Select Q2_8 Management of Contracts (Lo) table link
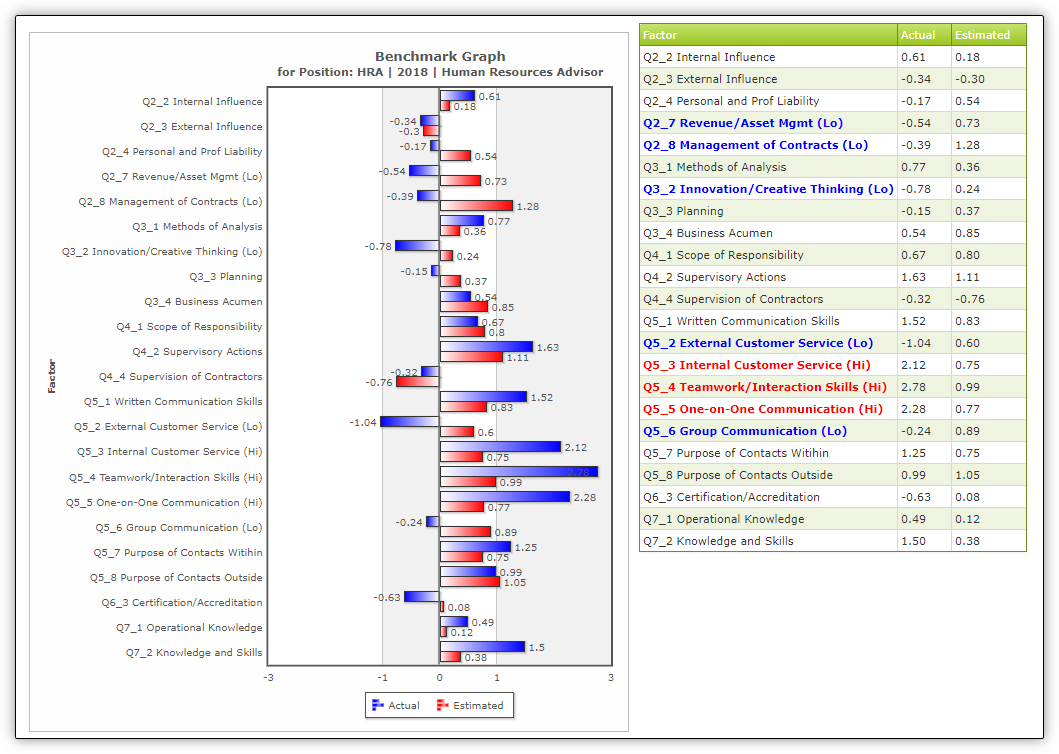The image size is (1059, 754). pyautogui.click(x=756, y=145)
